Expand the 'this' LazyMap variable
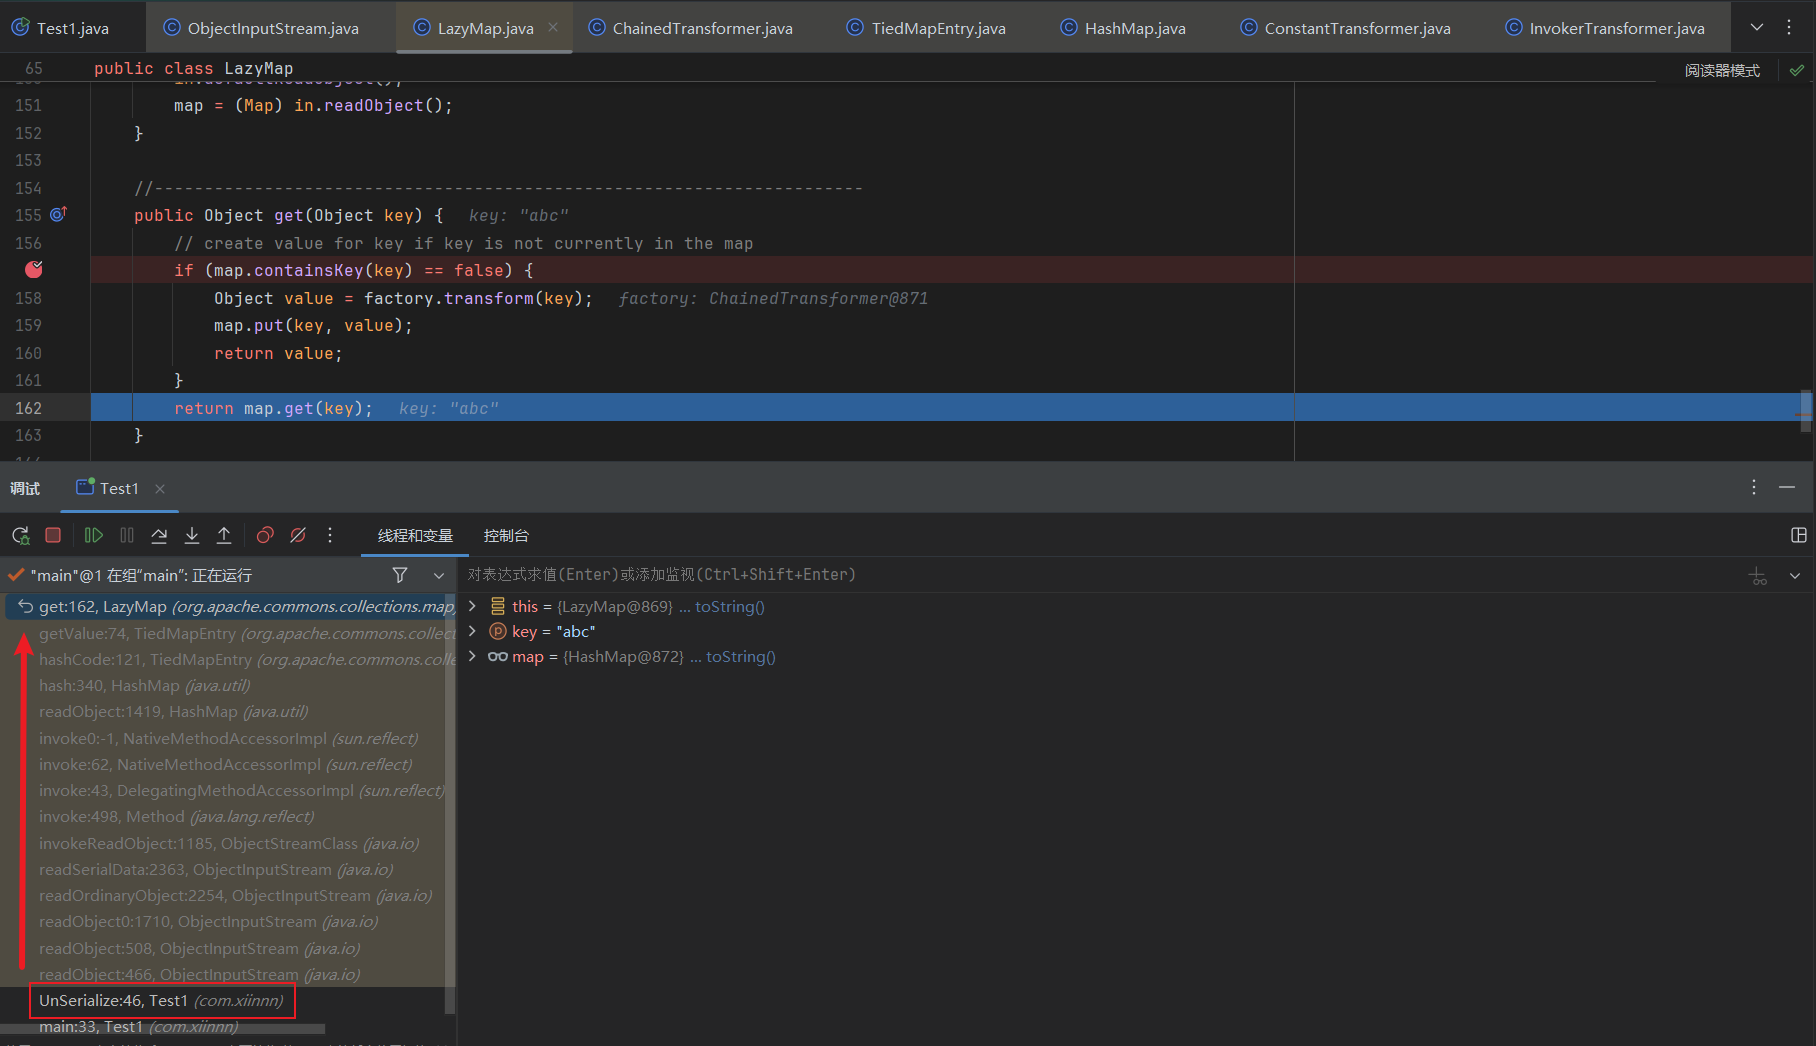This screenshot has width=1816, height=1046. (472, 606)
